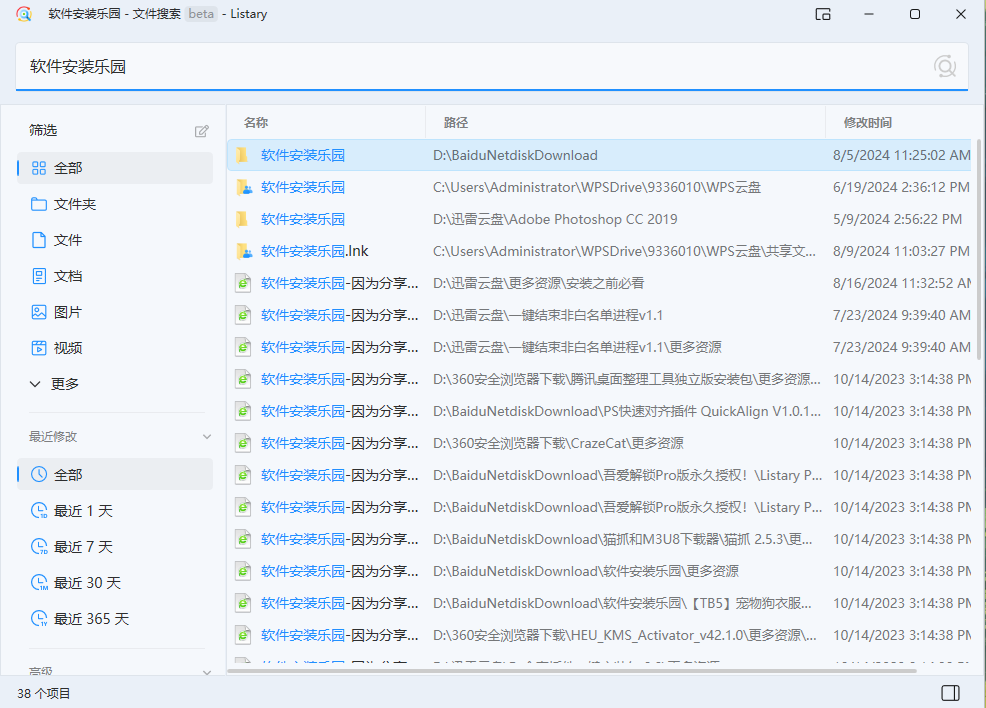Click file icon of 一键结束非白名单进程v1.1\更多资源 row
This screenshot has width=986, height=708.
pos(243,347)
